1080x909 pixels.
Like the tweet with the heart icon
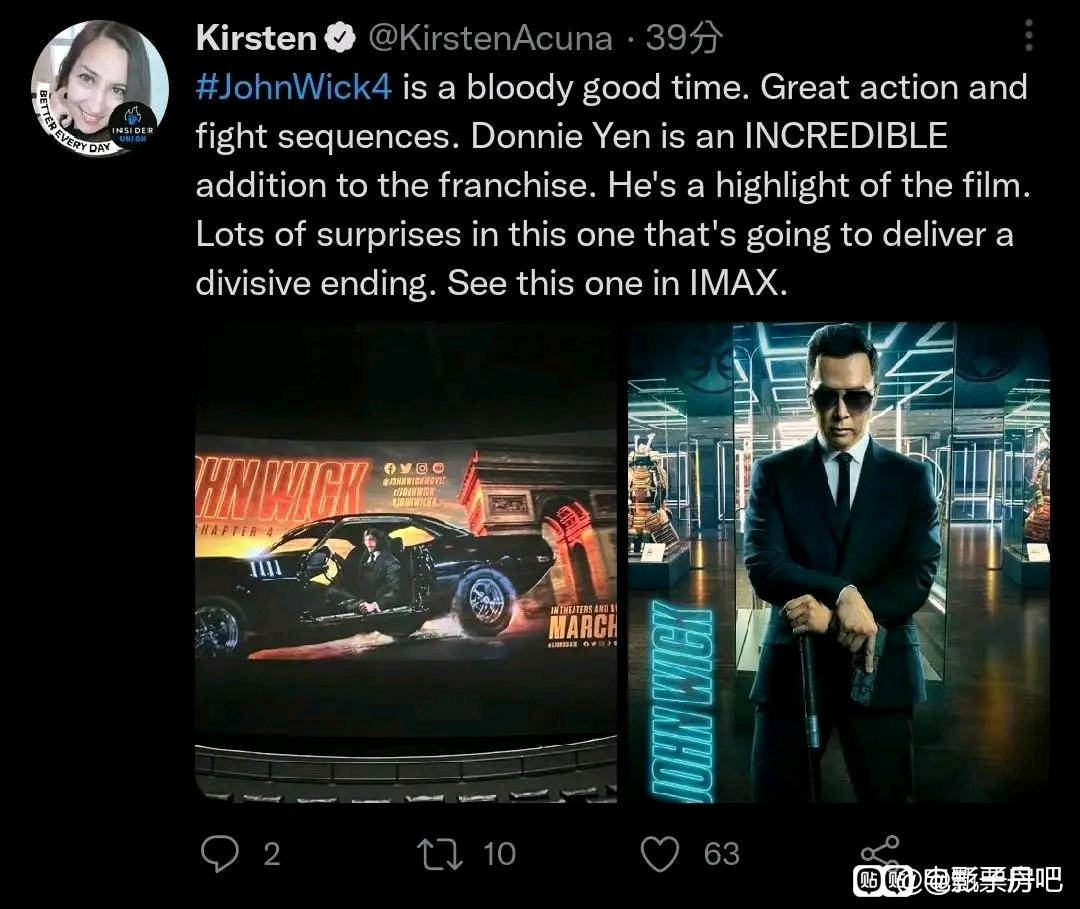(x=660, y=854)
